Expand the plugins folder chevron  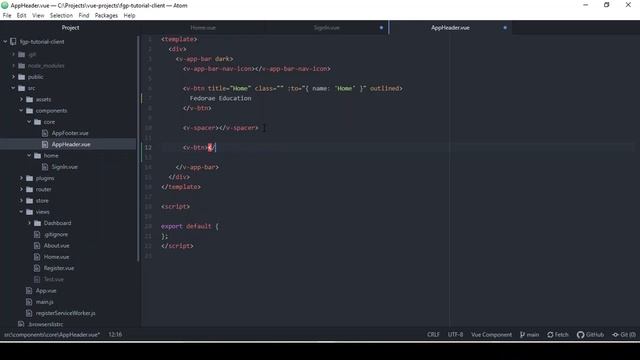[x=21, y=178]
